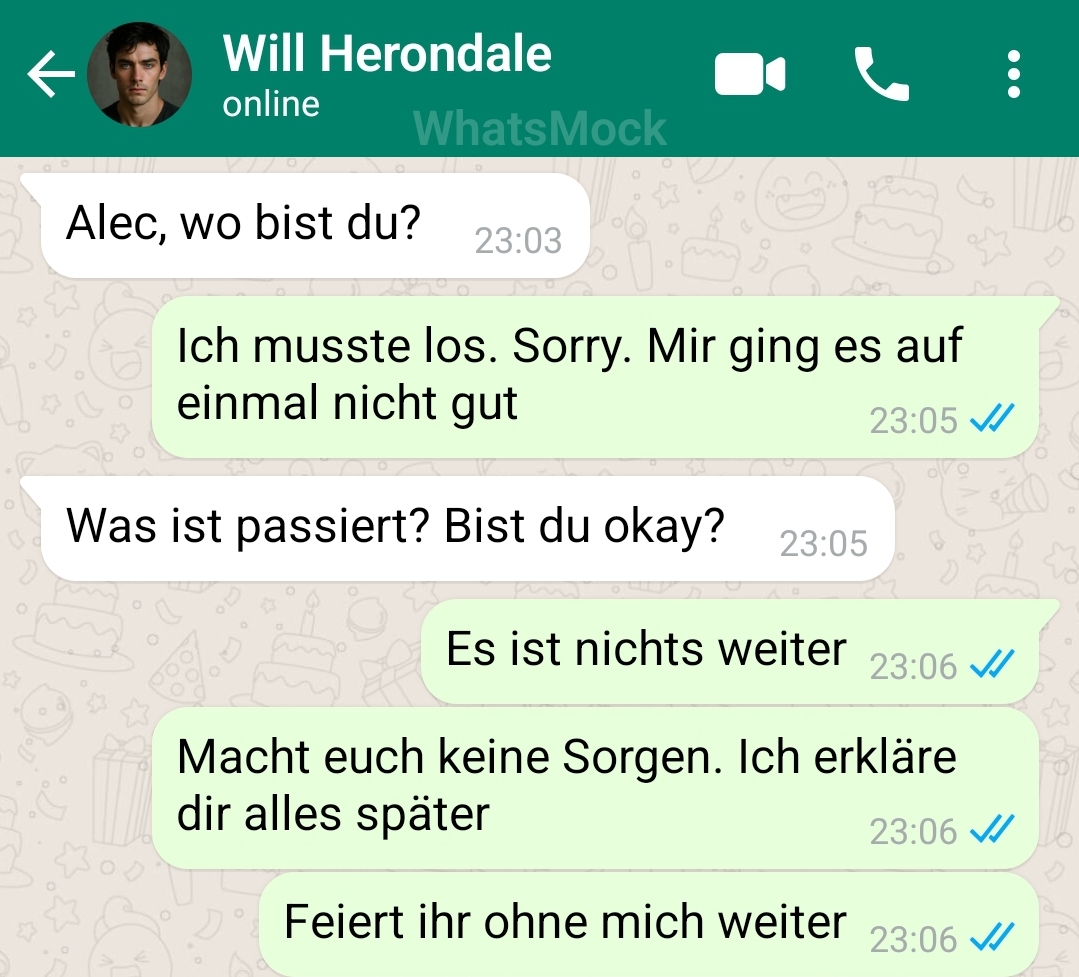
Task: Start a voice call via phone icon
Action: click(x=882, y=74)
